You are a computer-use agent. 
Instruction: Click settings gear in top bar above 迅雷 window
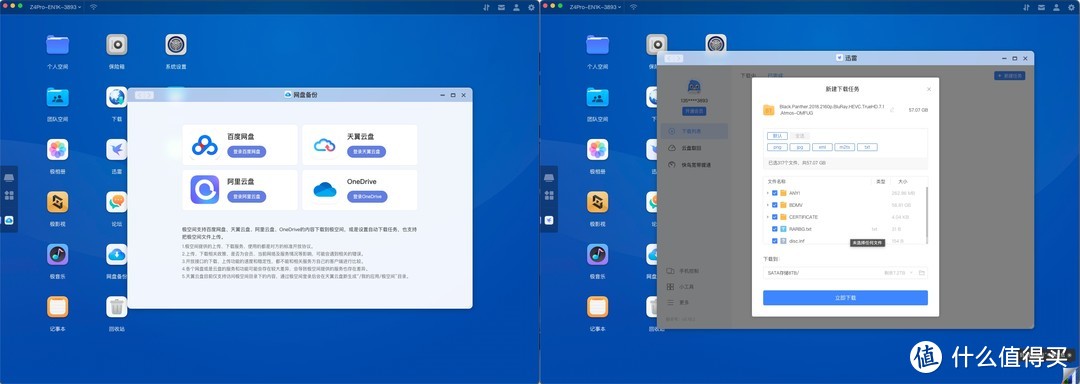coord(1071,7)
